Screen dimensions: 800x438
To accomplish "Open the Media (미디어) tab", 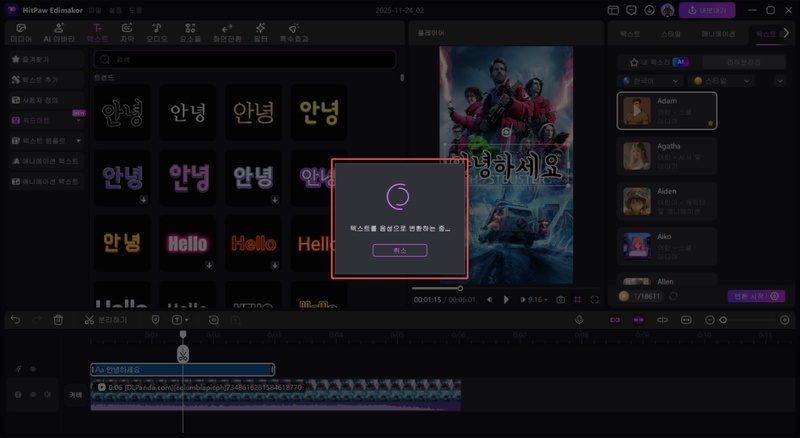I will (x=21, y=33).
